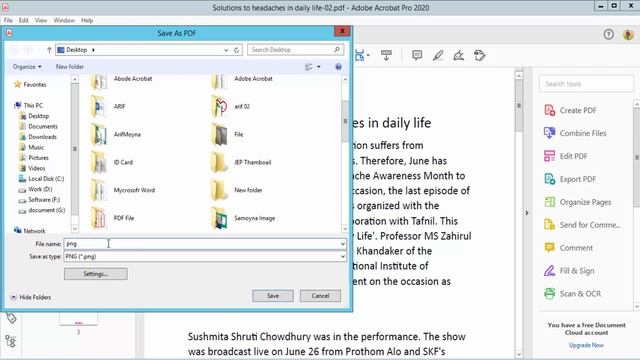Open the Export PDF tool
This screenshot has height=360, width=640.
570,179
